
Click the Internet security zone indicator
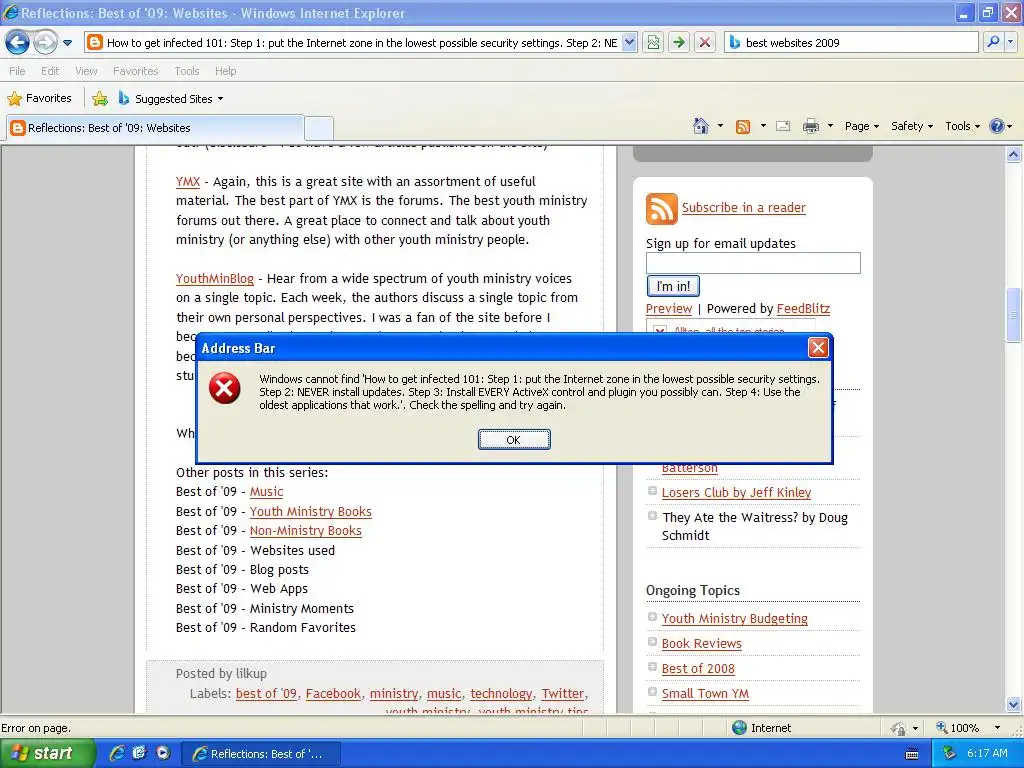762,728
